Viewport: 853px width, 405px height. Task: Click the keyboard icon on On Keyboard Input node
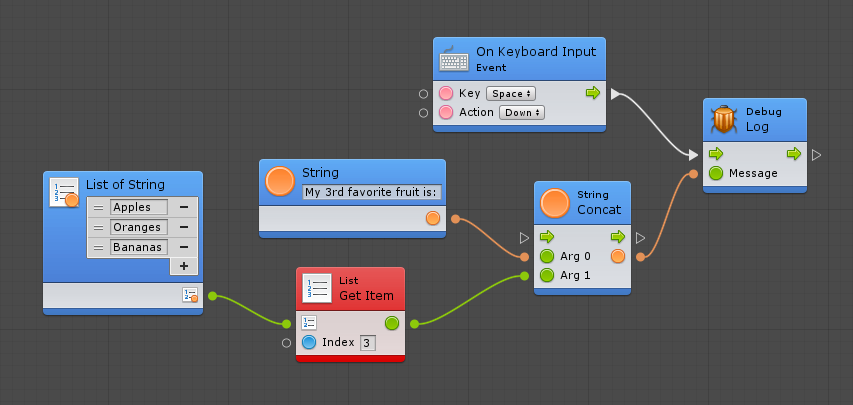(455, 59)
